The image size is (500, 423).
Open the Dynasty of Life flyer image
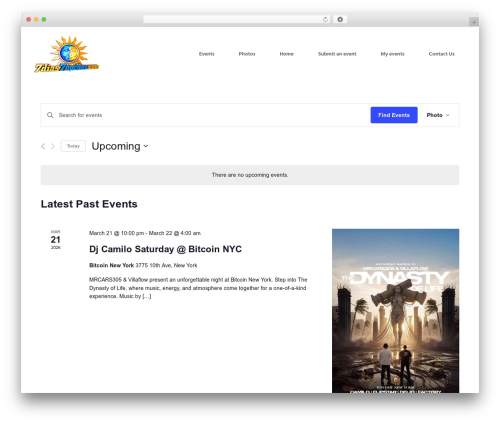click(x=395, y=311)
